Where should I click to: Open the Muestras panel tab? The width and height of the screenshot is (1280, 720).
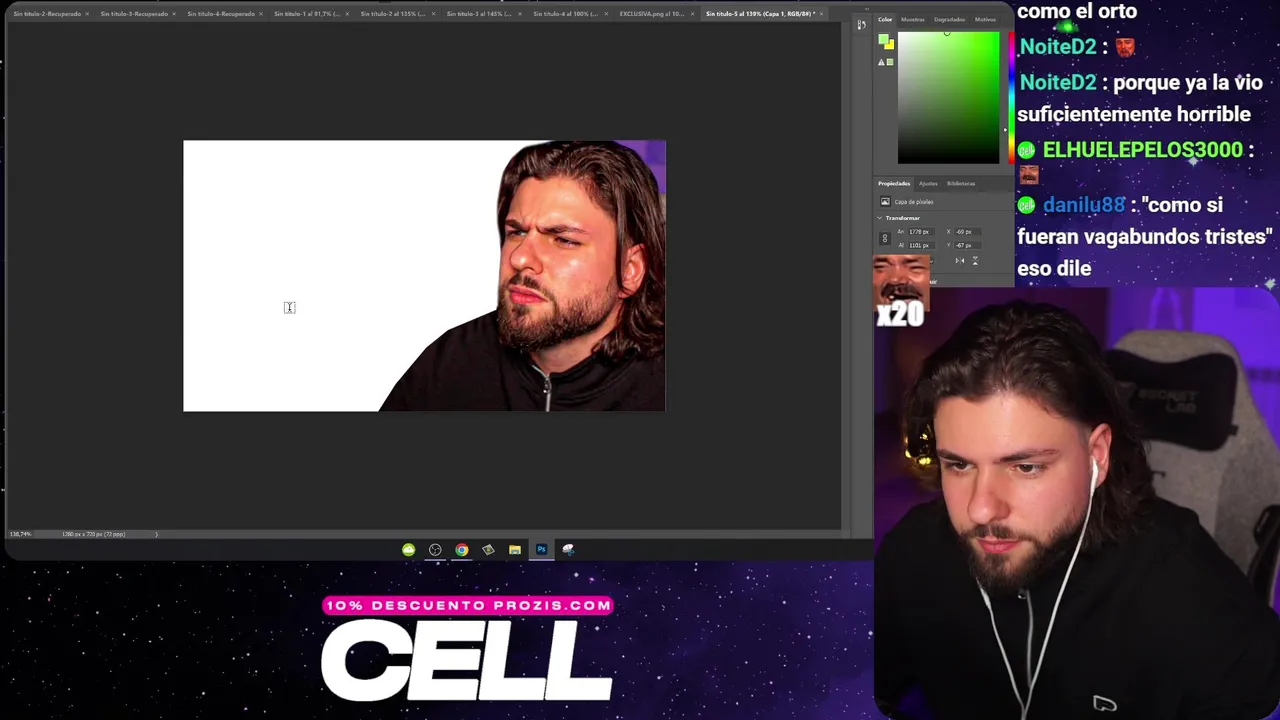pos(913,19)
